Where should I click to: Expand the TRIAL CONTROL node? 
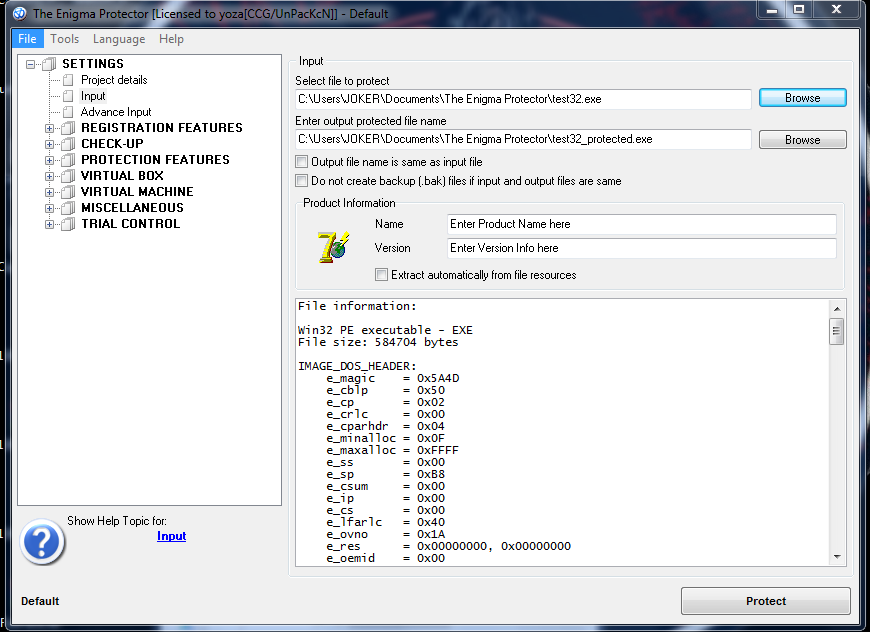click(x=49, y=225)
